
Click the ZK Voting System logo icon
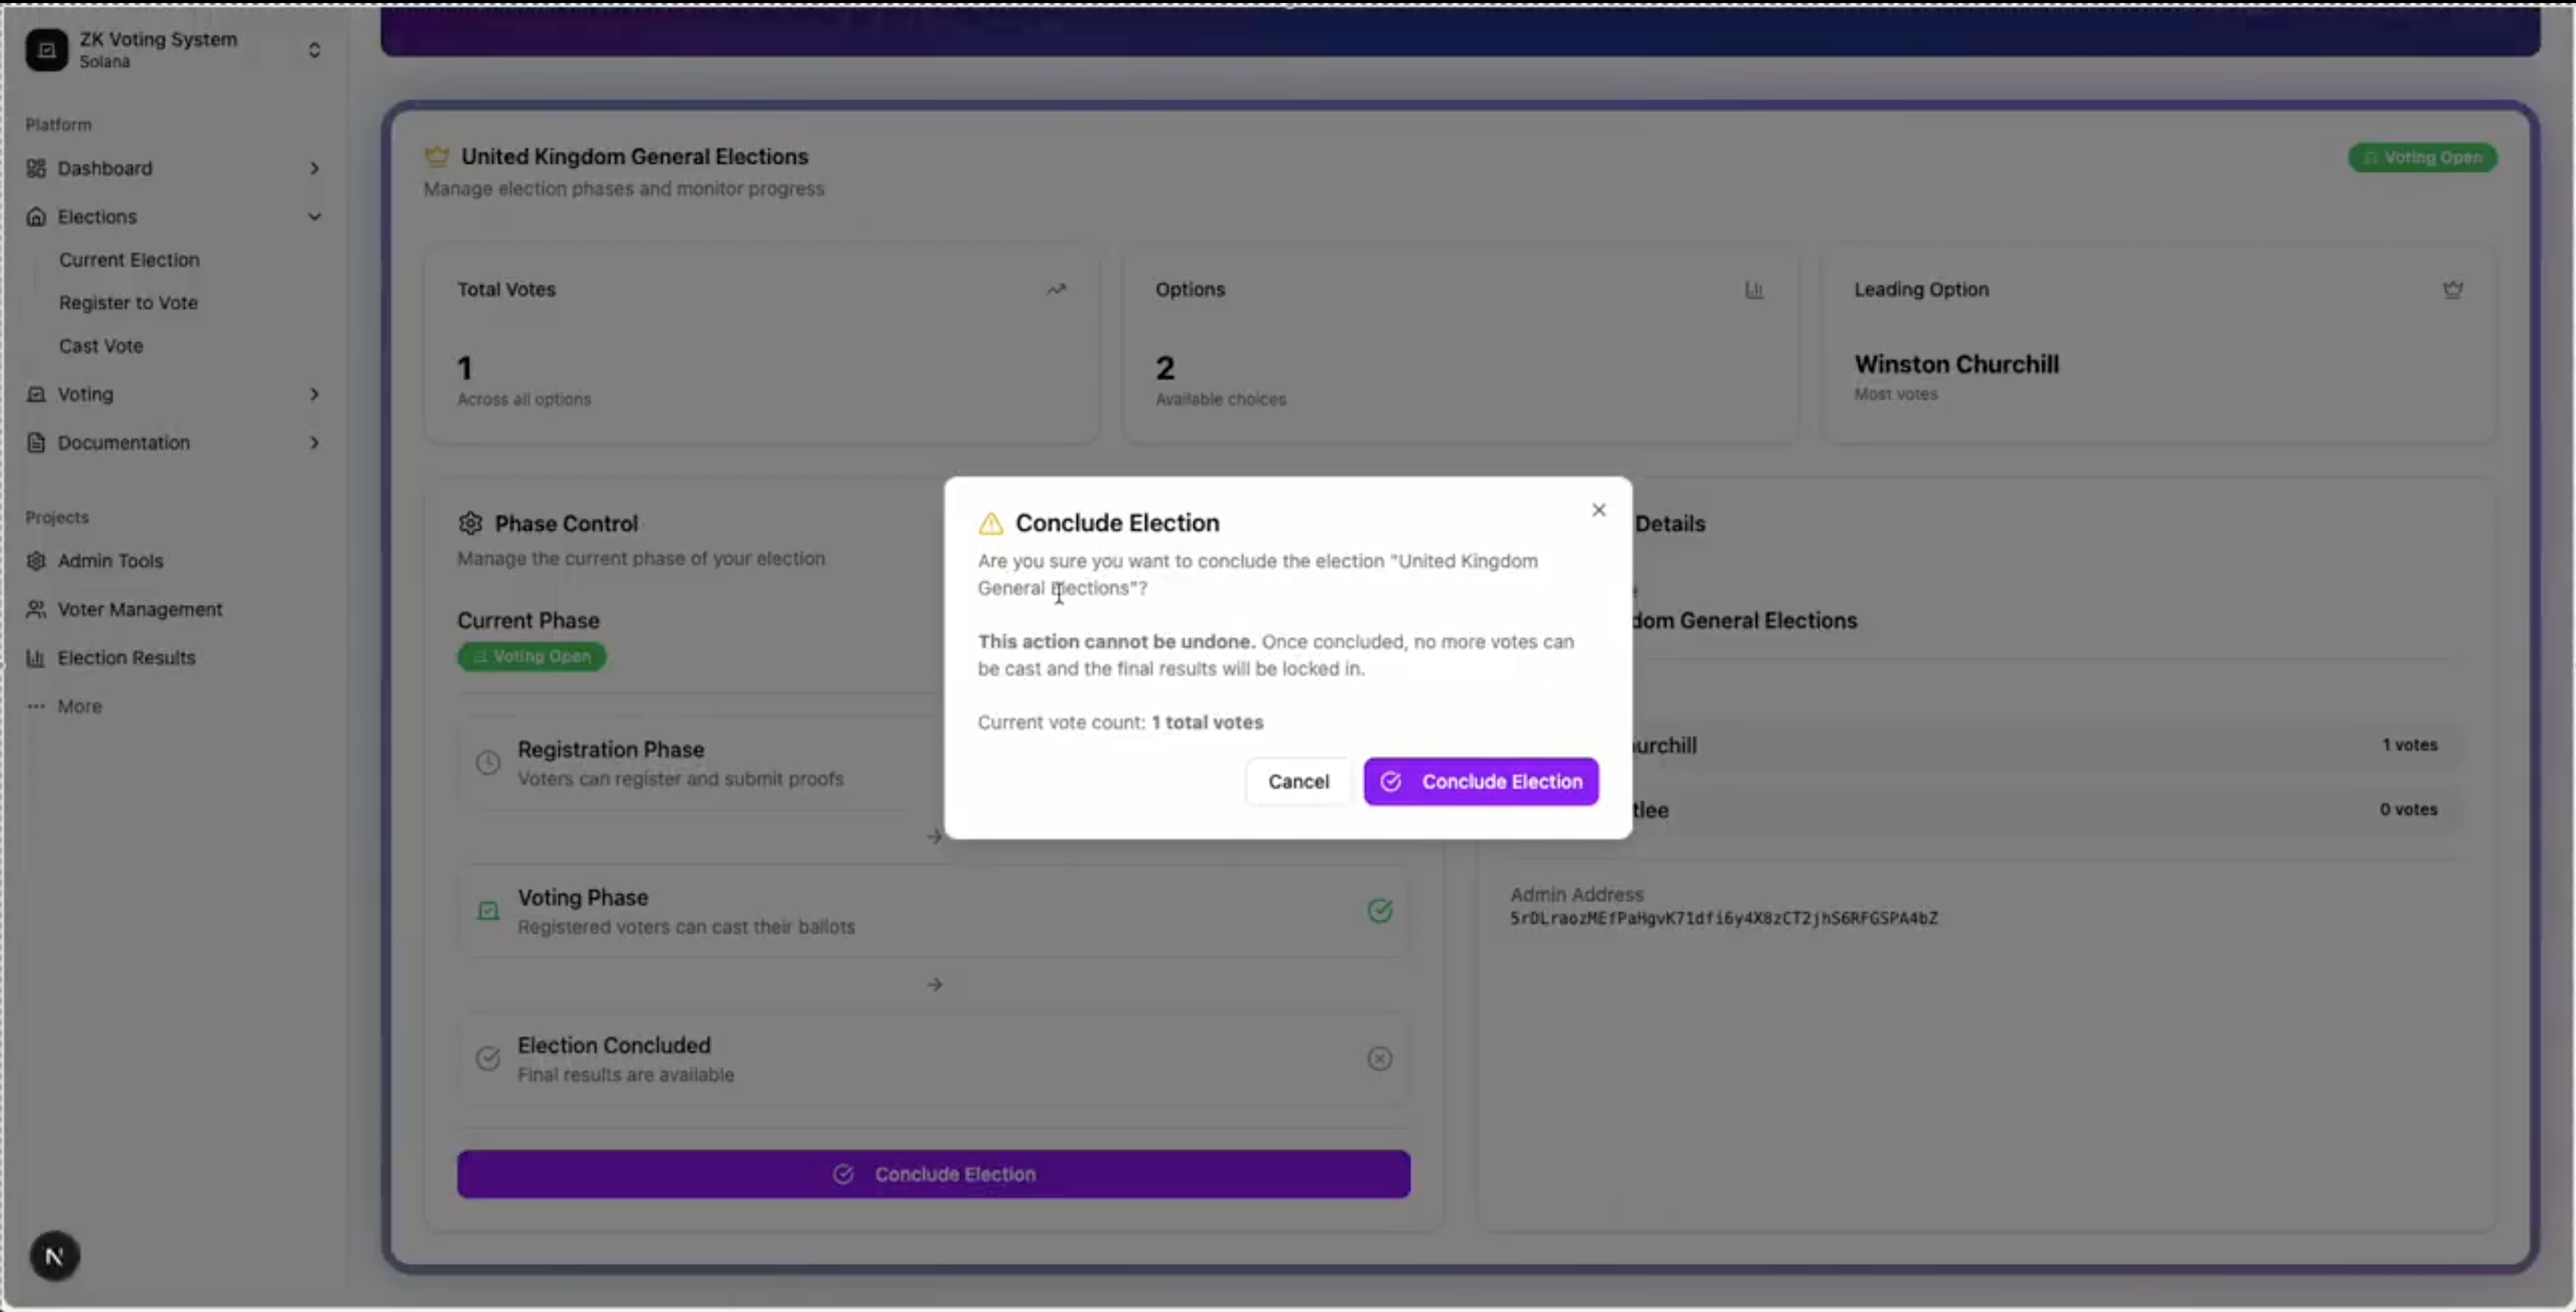pos(46,50)
